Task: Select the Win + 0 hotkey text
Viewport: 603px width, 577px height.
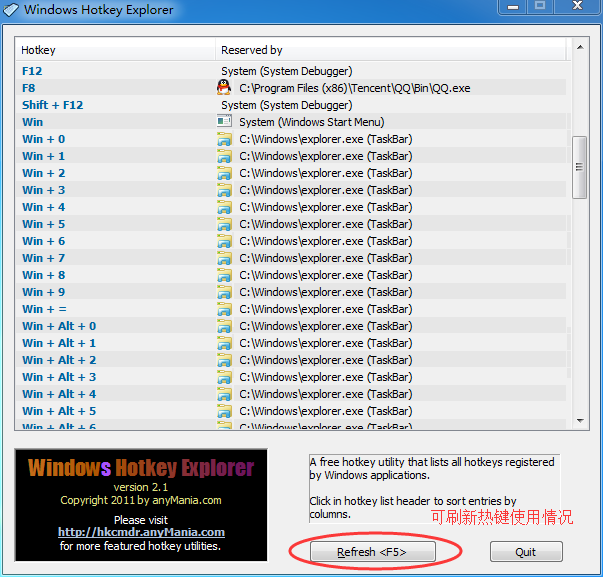Action: (43, 139)
